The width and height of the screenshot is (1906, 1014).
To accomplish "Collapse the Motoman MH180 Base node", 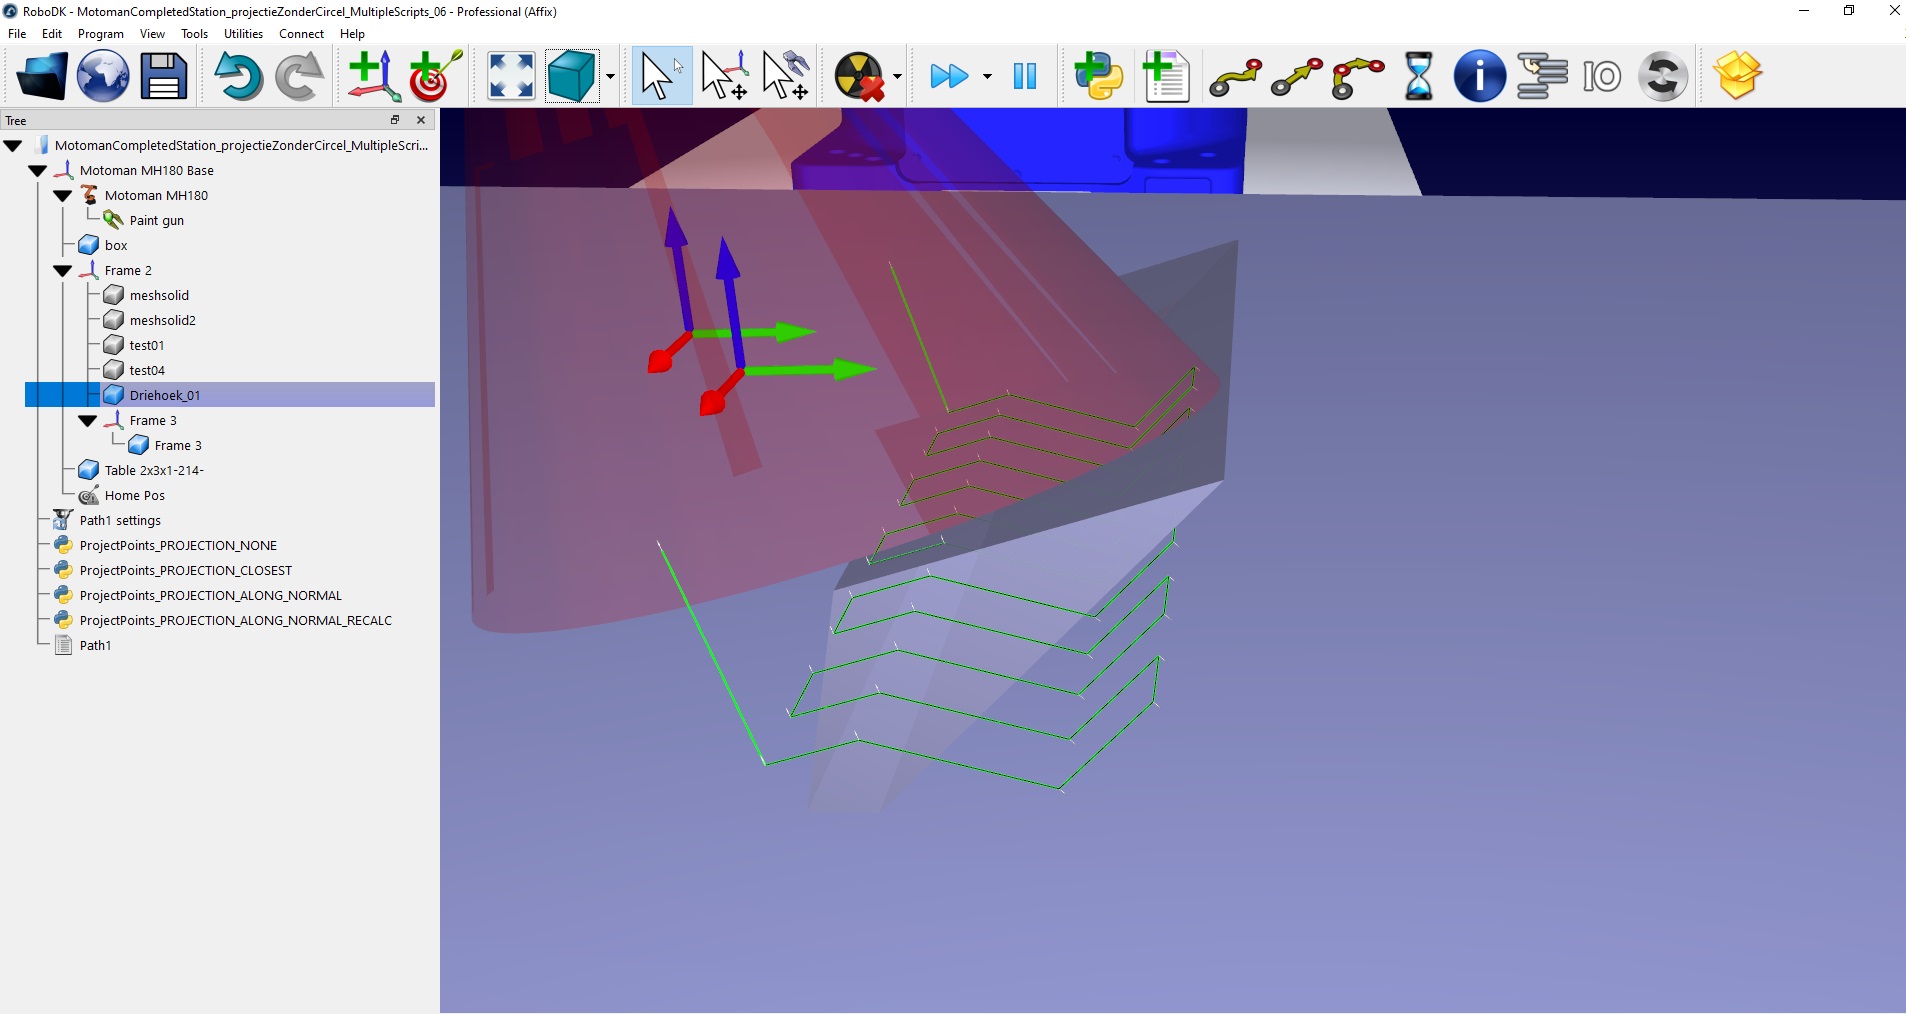I will (38, 171).
